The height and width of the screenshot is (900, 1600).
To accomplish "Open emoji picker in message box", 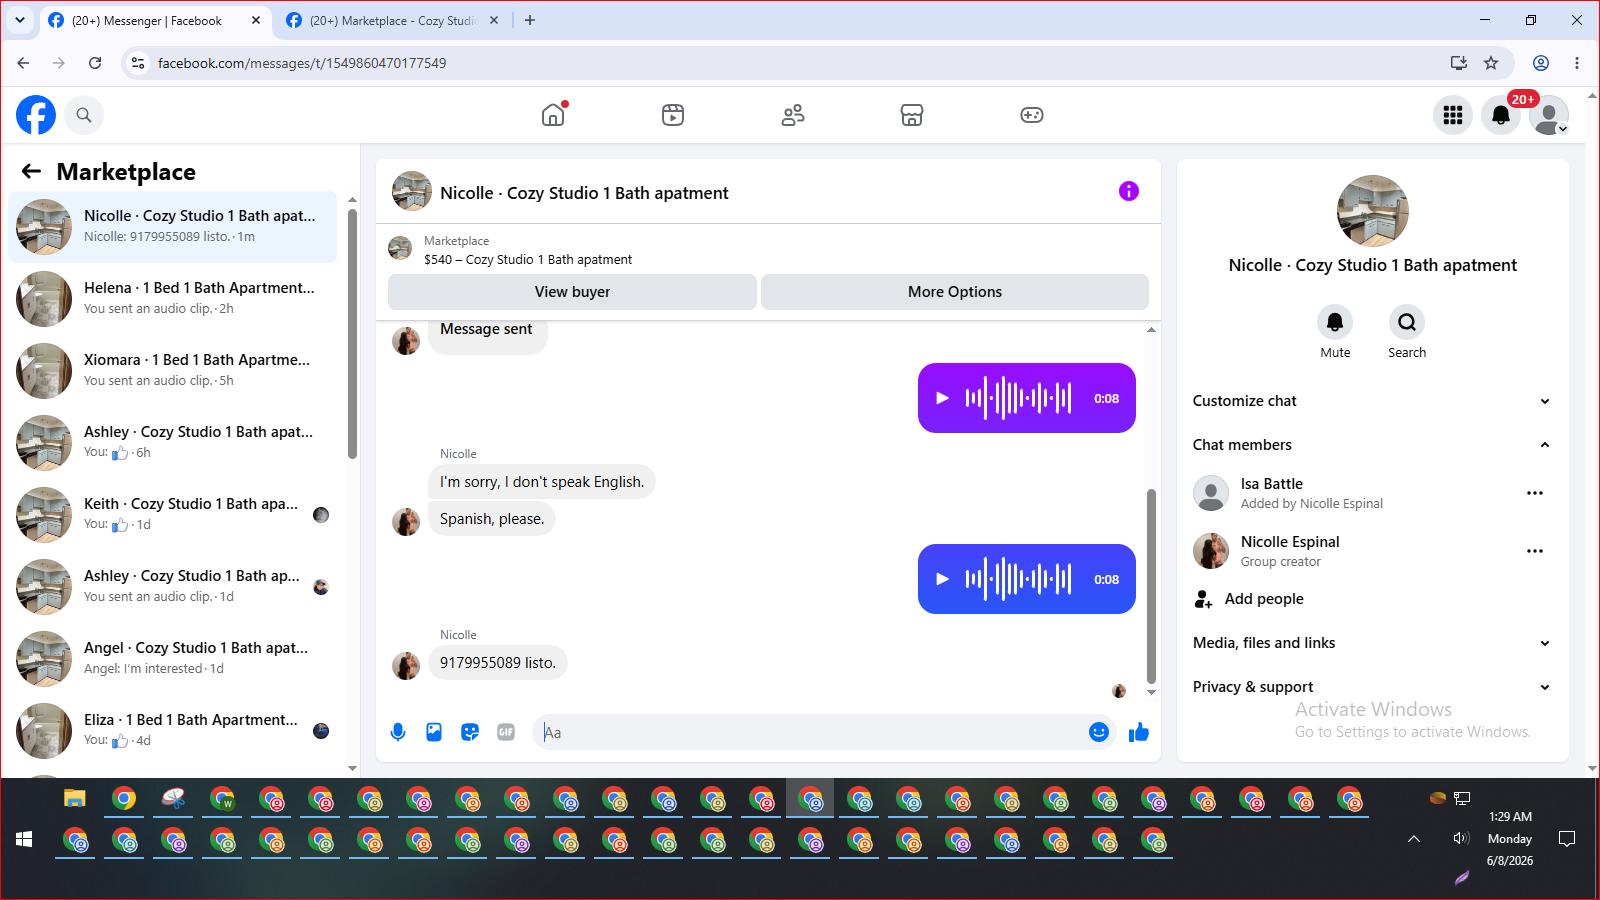I will tap(1099, 732).
